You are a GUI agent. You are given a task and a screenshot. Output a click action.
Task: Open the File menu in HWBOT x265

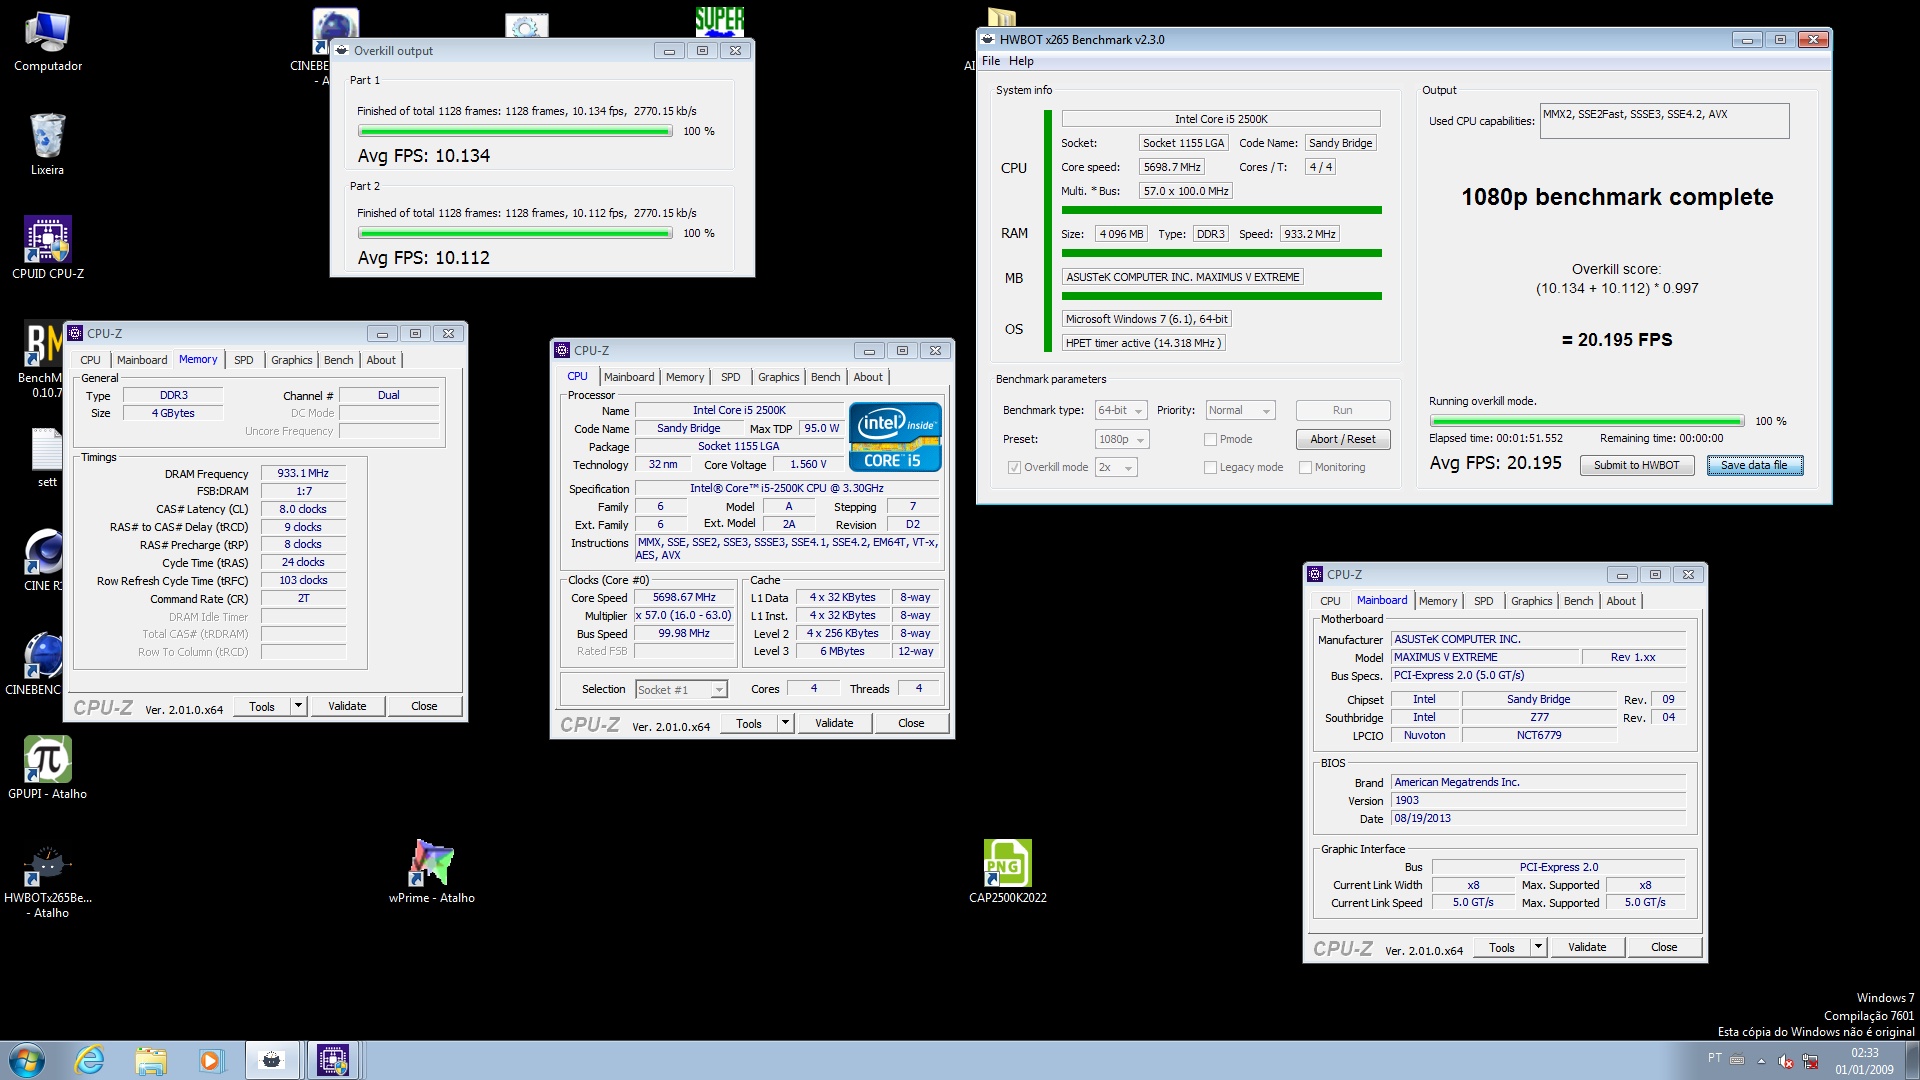pos(991,61)
